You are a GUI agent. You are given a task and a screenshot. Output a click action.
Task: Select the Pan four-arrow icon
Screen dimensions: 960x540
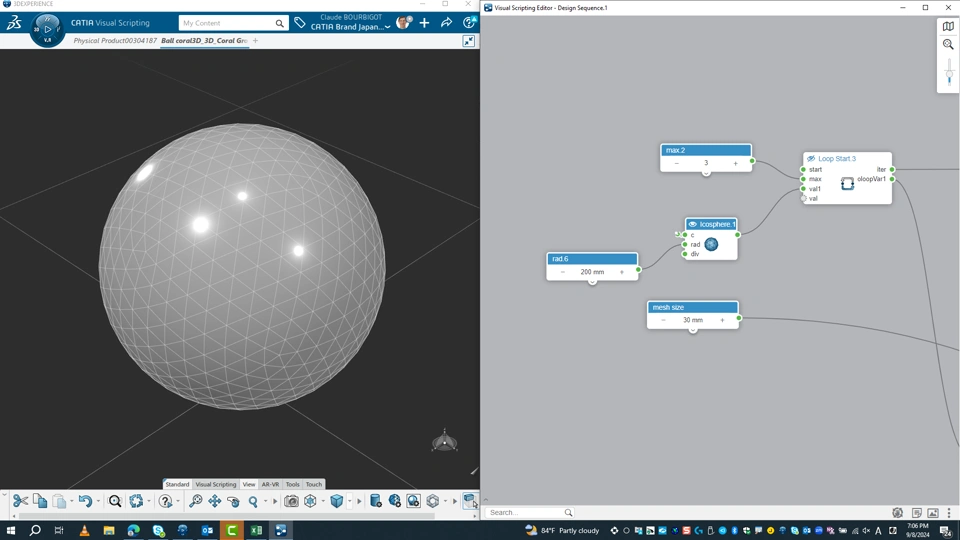[214, 501]
